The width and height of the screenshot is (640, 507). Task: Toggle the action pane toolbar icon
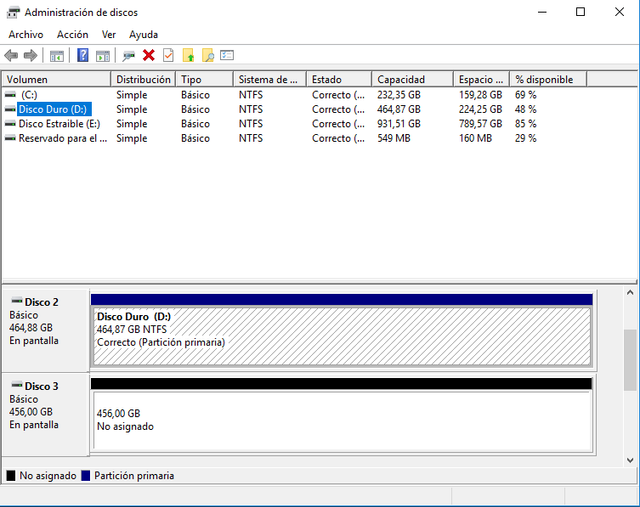click(x=103, y=56)
